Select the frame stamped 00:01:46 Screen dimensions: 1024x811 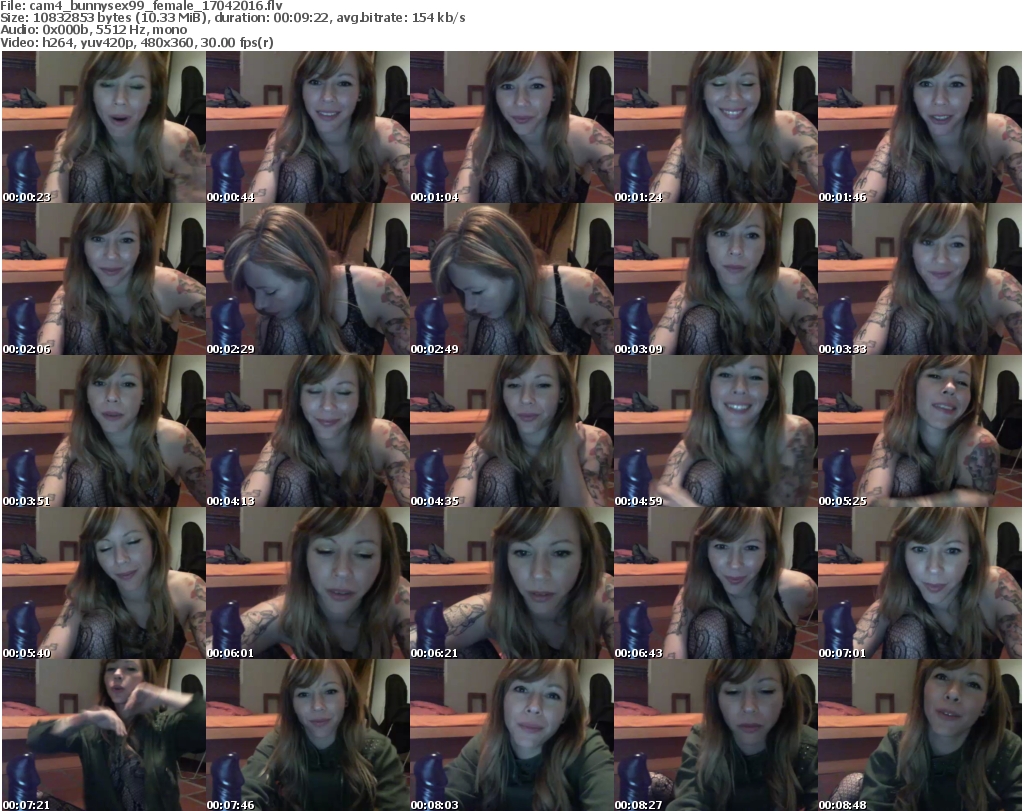pyautogui.click(x=920, y=127)
